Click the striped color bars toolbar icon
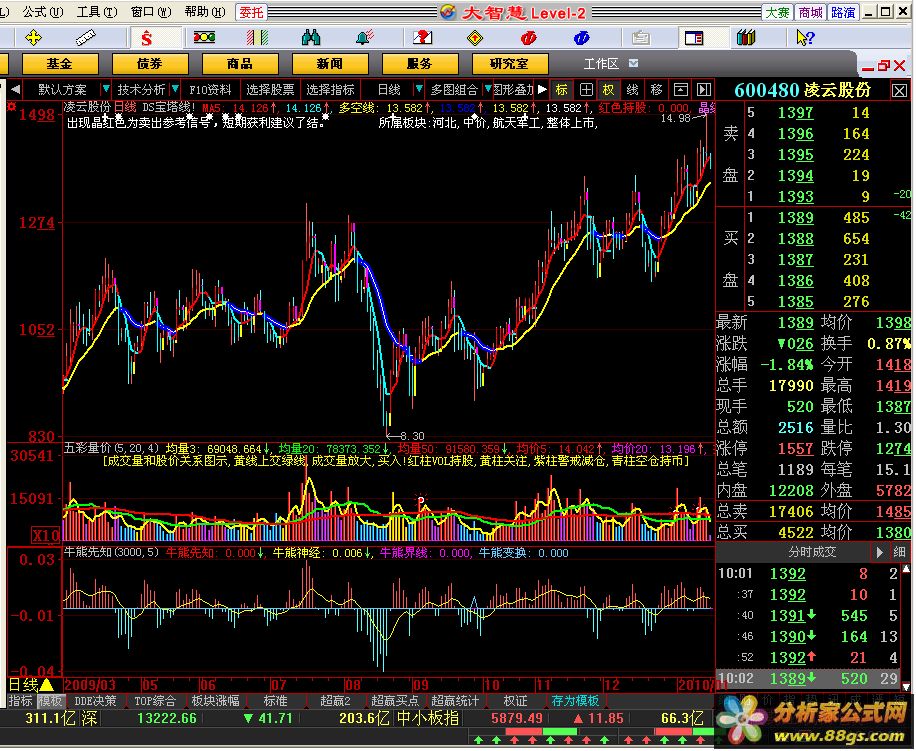Viewport: 916px width, 751px height. [257, 38]
